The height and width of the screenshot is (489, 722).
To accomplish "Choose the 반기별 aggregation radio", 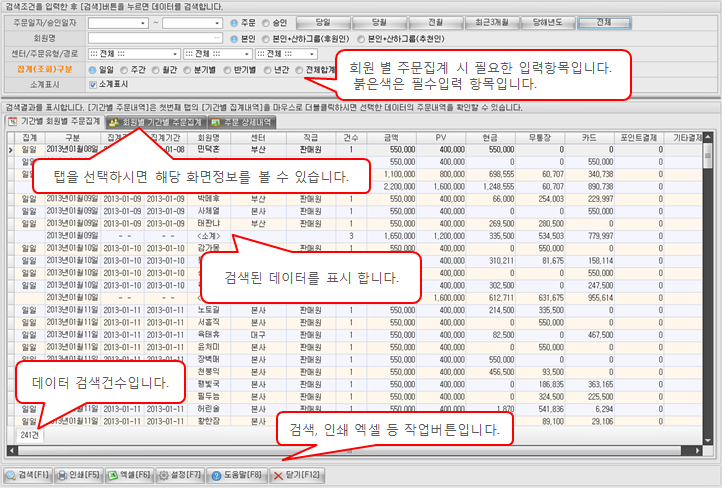I will pos(227,70).
